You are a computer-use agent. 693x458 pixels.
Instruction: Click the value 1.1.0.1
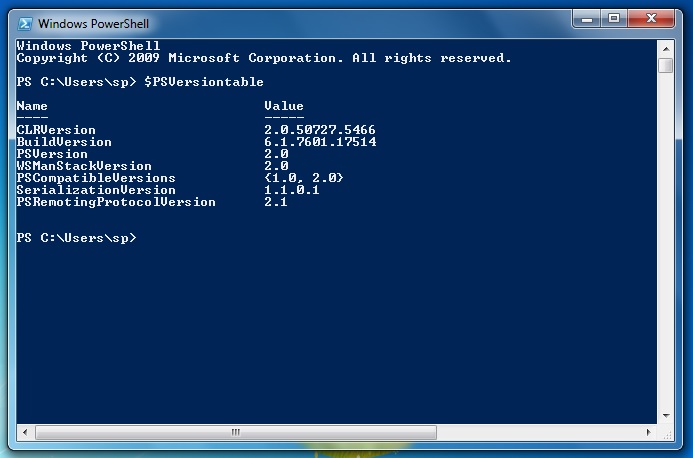pyautogui.click(x=292, y=190)
